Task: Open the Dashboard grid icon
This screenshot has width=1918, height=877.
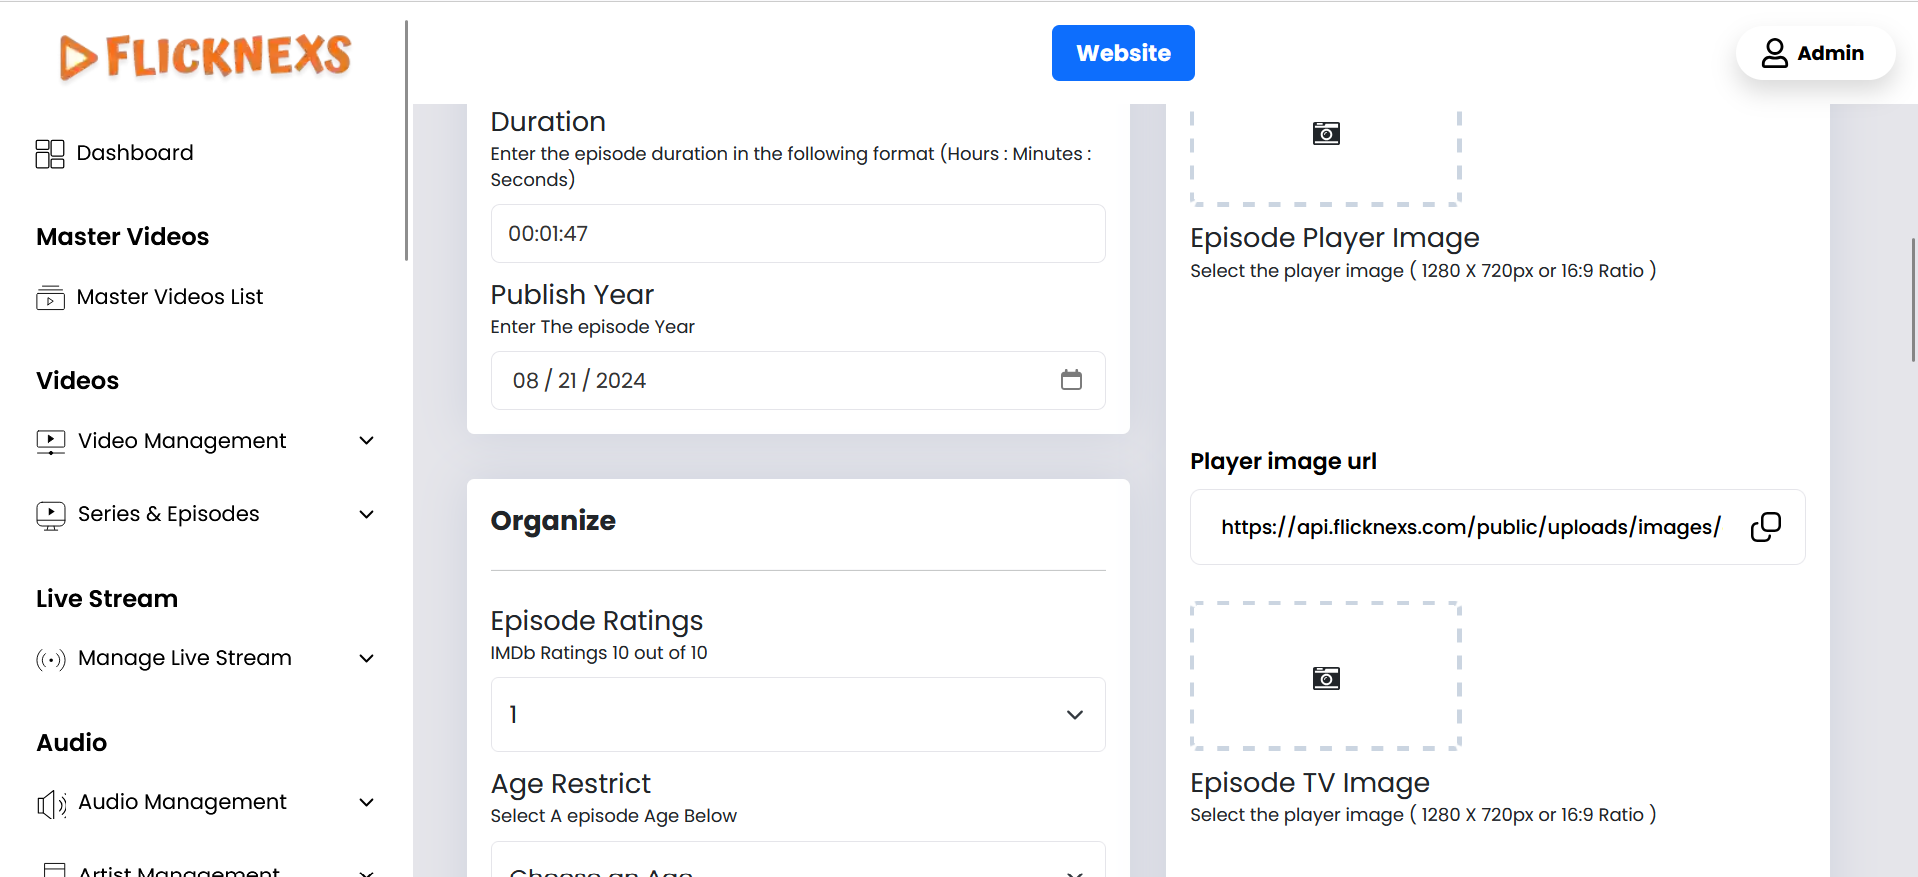Action: point(50,153)
